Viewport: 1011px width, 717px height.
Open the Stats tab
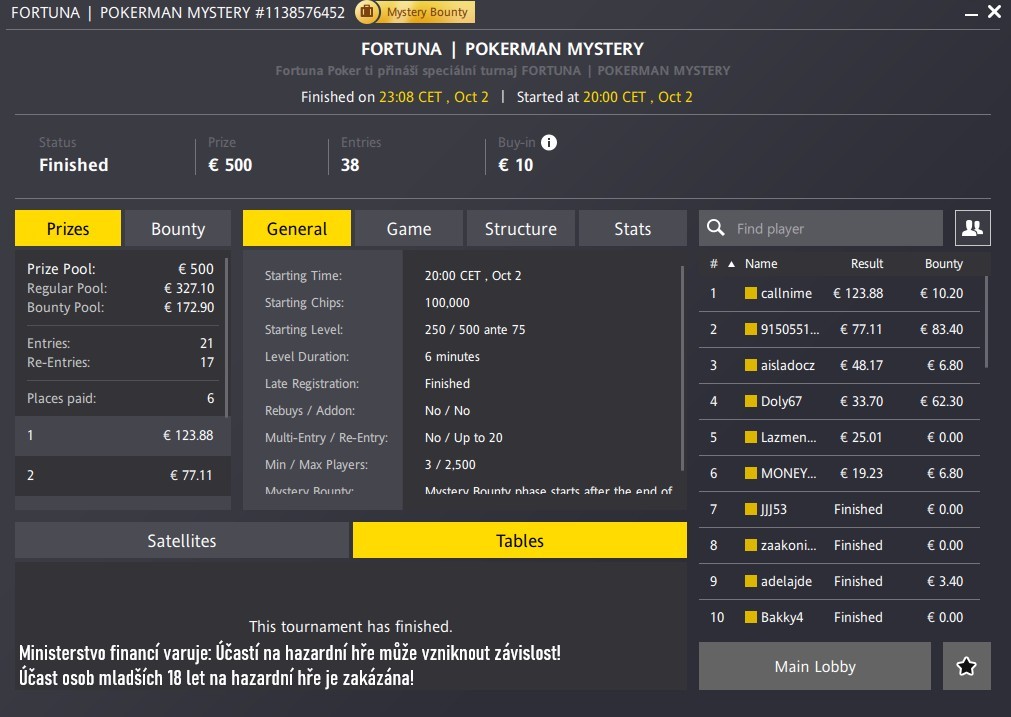[632, 229]
